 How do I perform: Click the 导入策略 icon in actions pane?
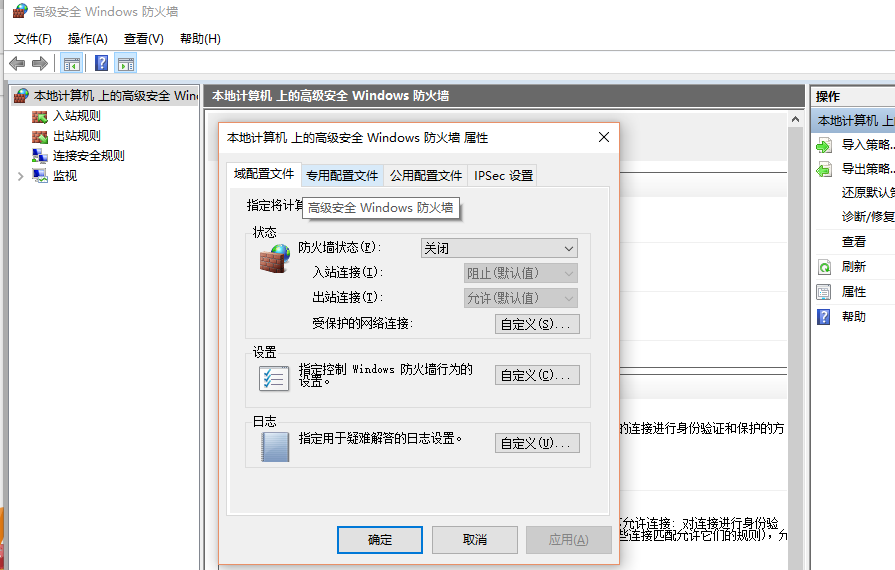[824, 145]
